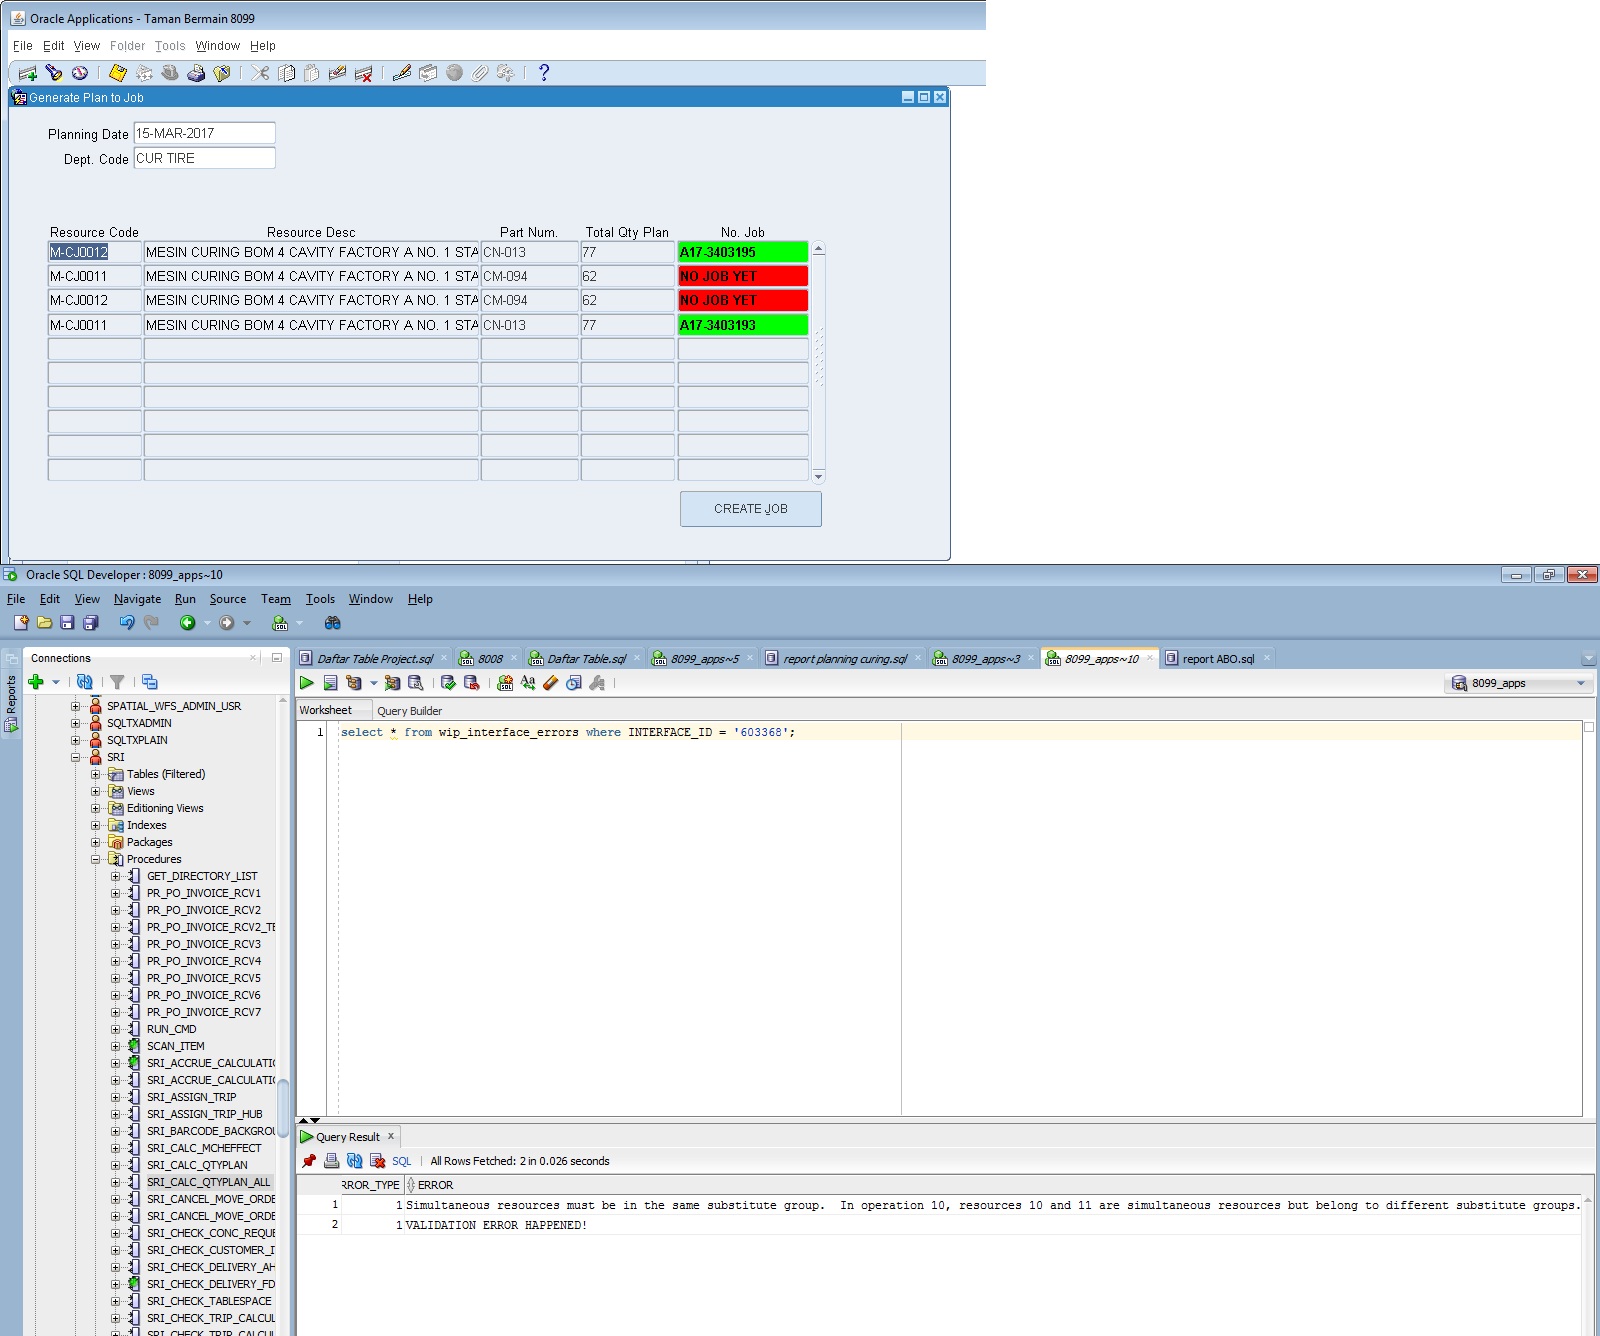1600x1336 pixels.
Task: Click the scroll-down arrow in the job list scrollbar
Action: tap(819, 476)
